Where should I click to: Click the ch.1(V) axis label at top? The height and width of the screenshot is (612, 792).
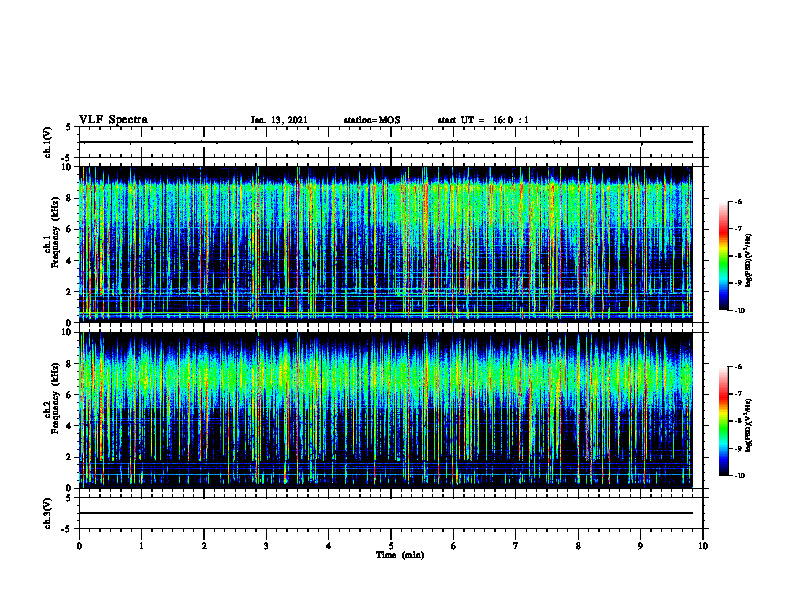47,142
